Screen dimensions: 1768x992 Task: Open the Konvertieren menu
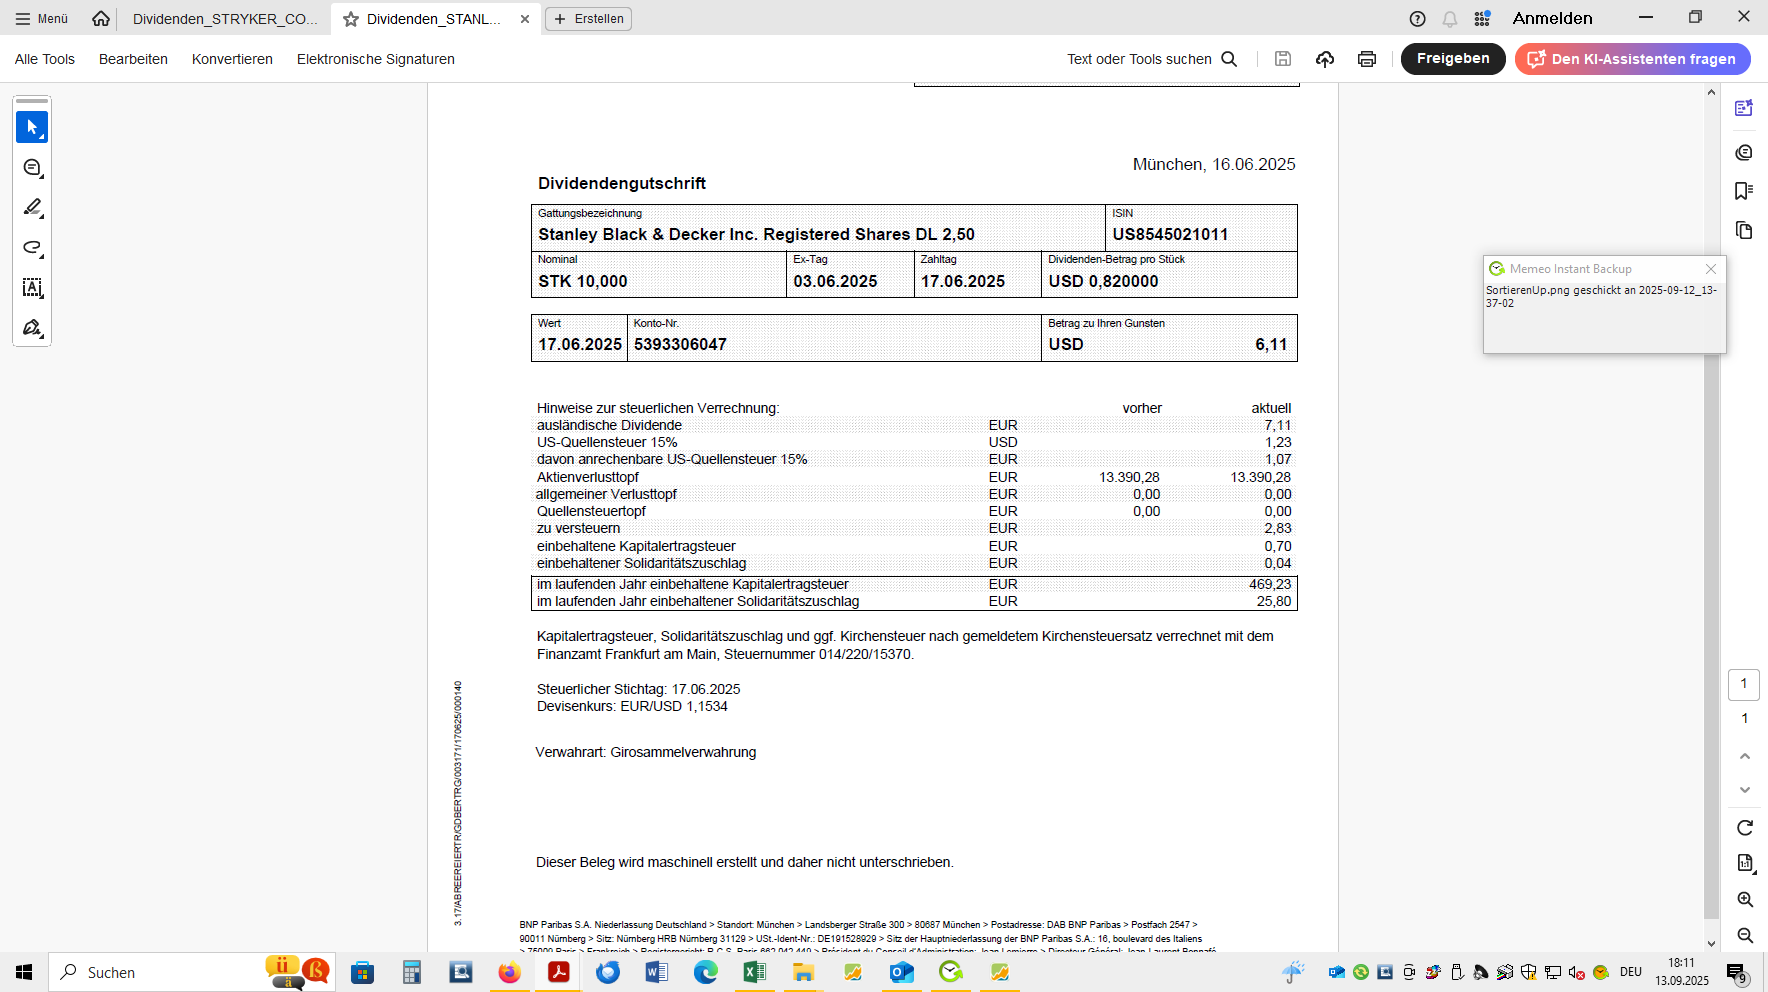(232, 59)
